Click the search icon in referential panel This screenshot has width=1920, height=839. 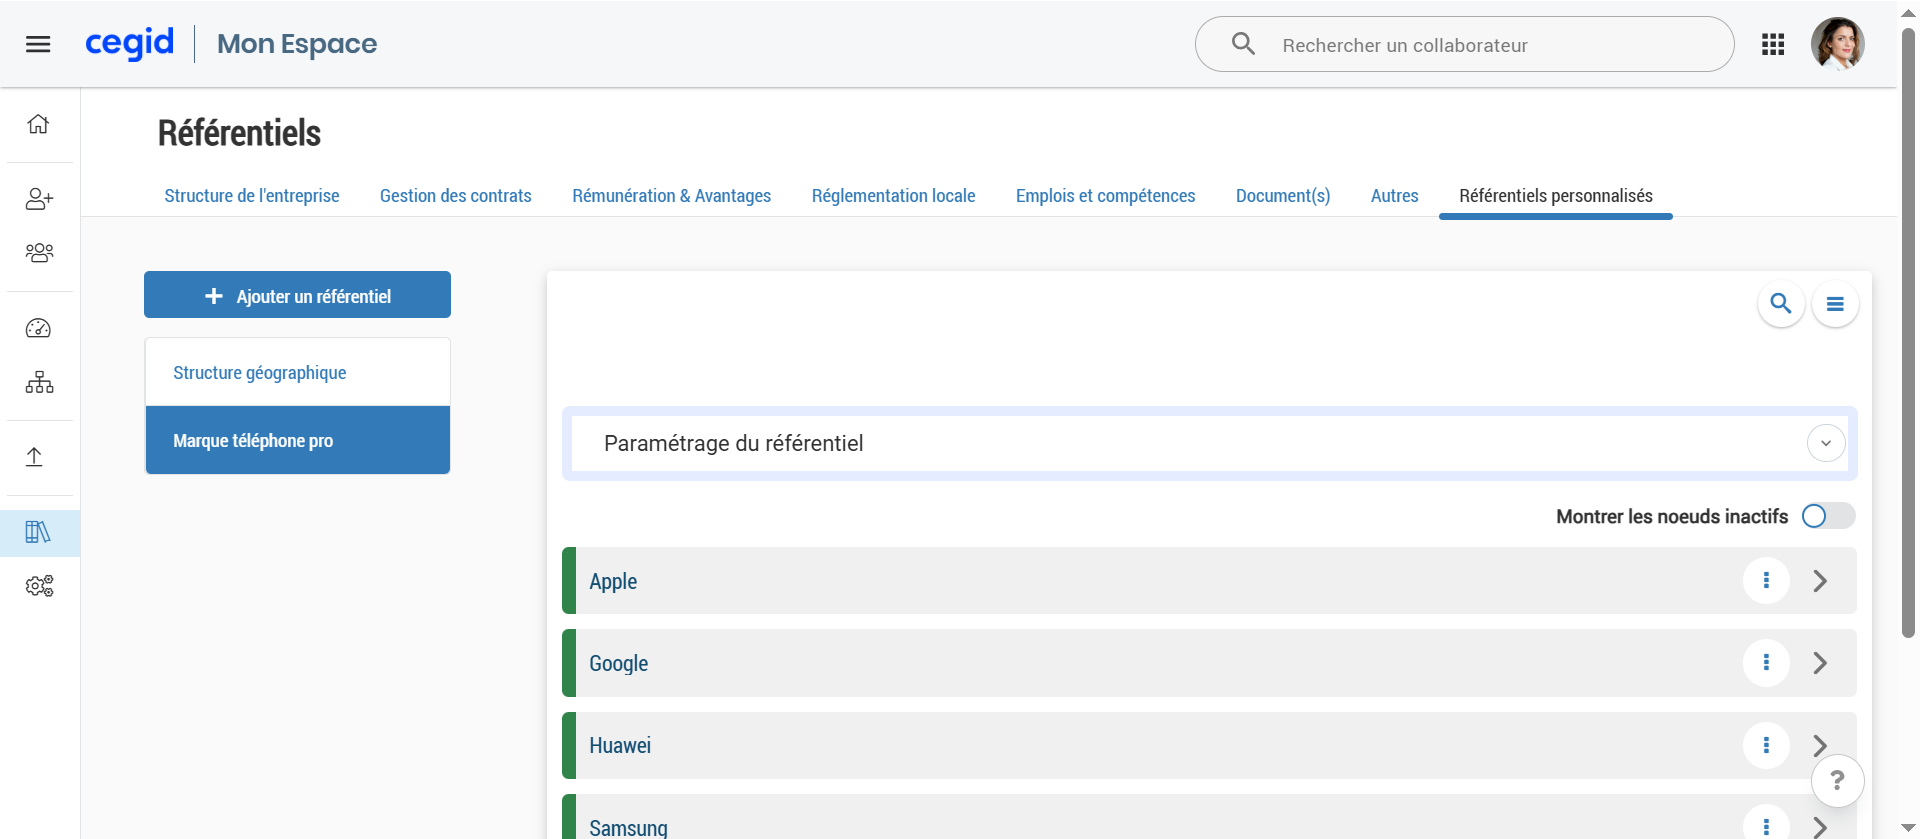[x=1780, y=304]
